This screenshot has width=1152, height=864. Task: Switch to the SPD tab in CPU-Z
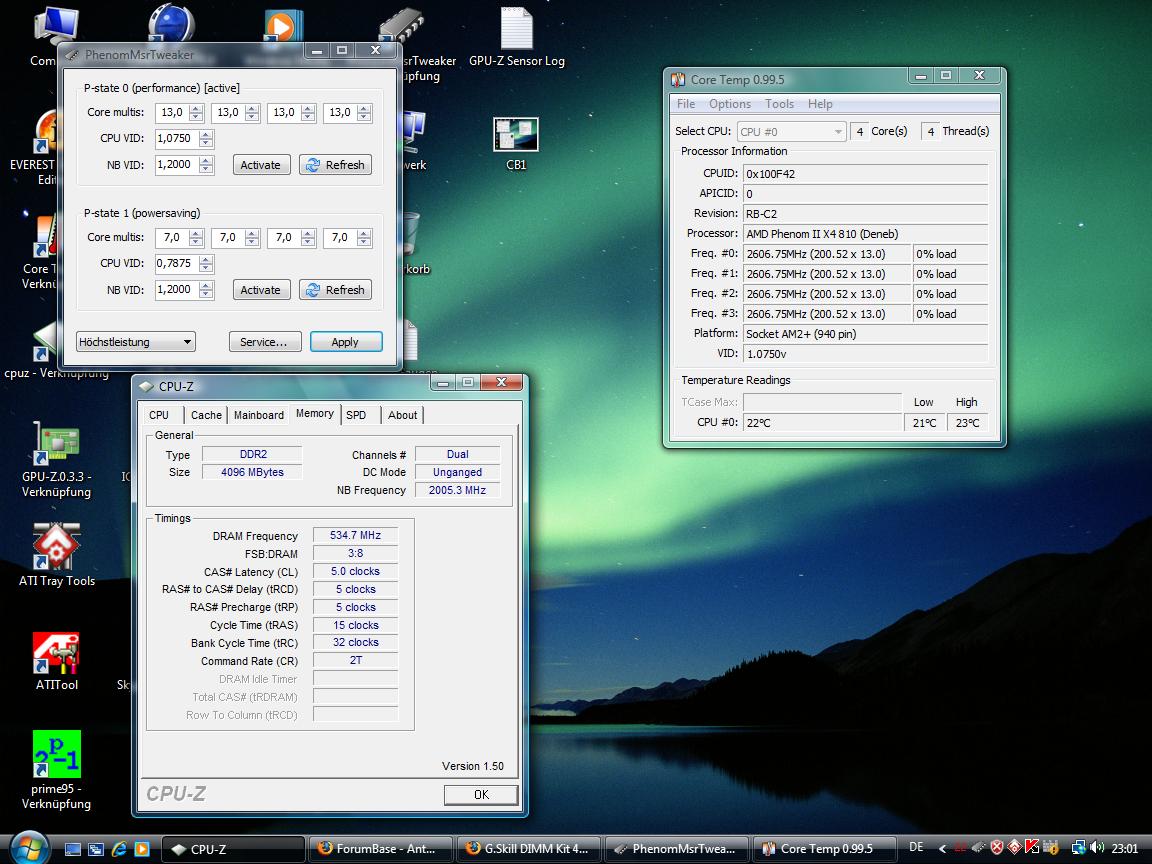[x=356, y=415]
